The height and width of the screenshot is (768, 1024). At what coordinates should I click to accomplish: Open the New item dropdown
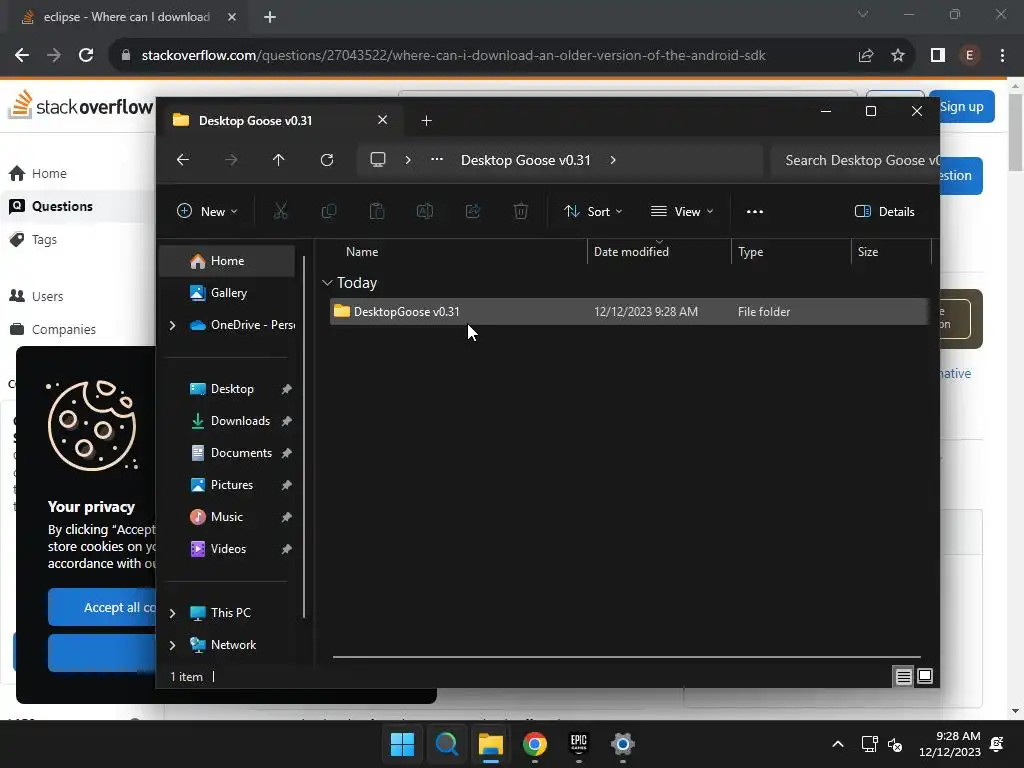pyautogui.click(x=207, y=212)
